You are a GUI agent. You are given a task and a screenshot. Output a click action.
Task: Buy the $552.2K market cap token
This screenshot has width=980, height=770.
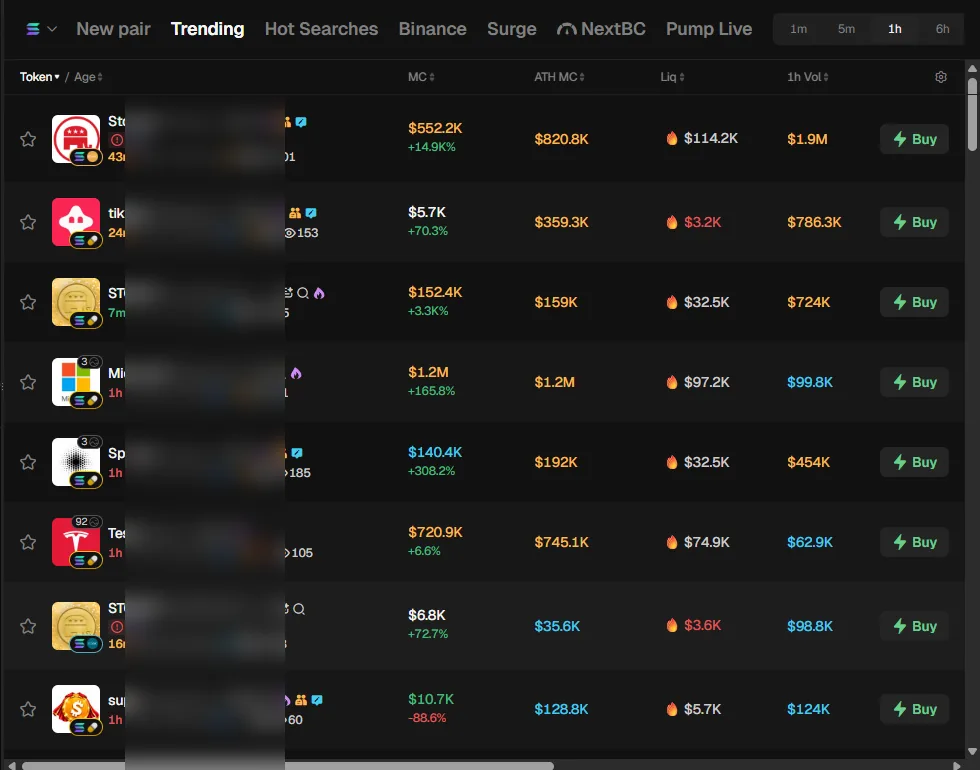point(914,139)
